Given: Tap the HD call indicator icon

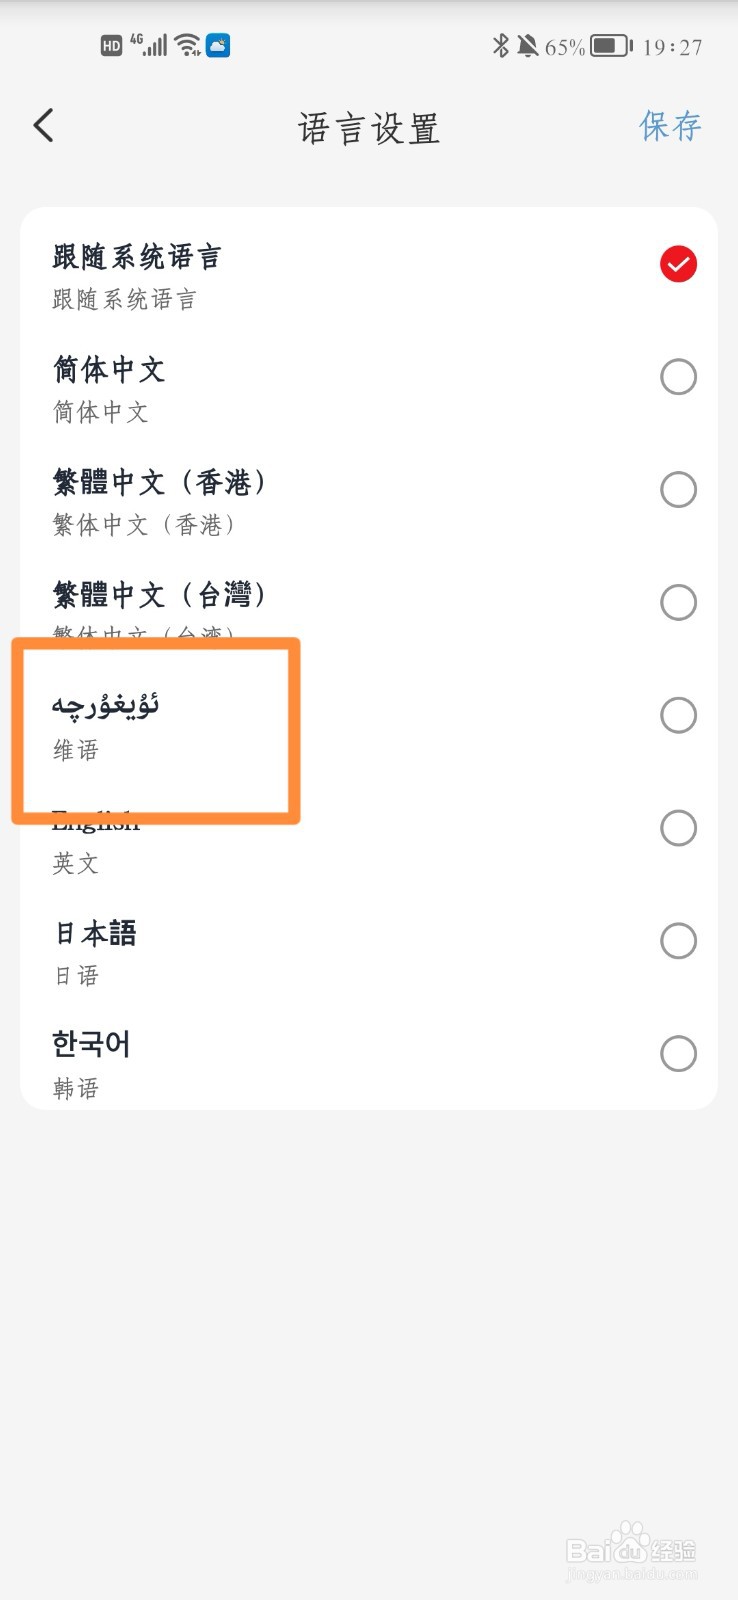Looking at the screenshot, I should [x=112, y=46].
